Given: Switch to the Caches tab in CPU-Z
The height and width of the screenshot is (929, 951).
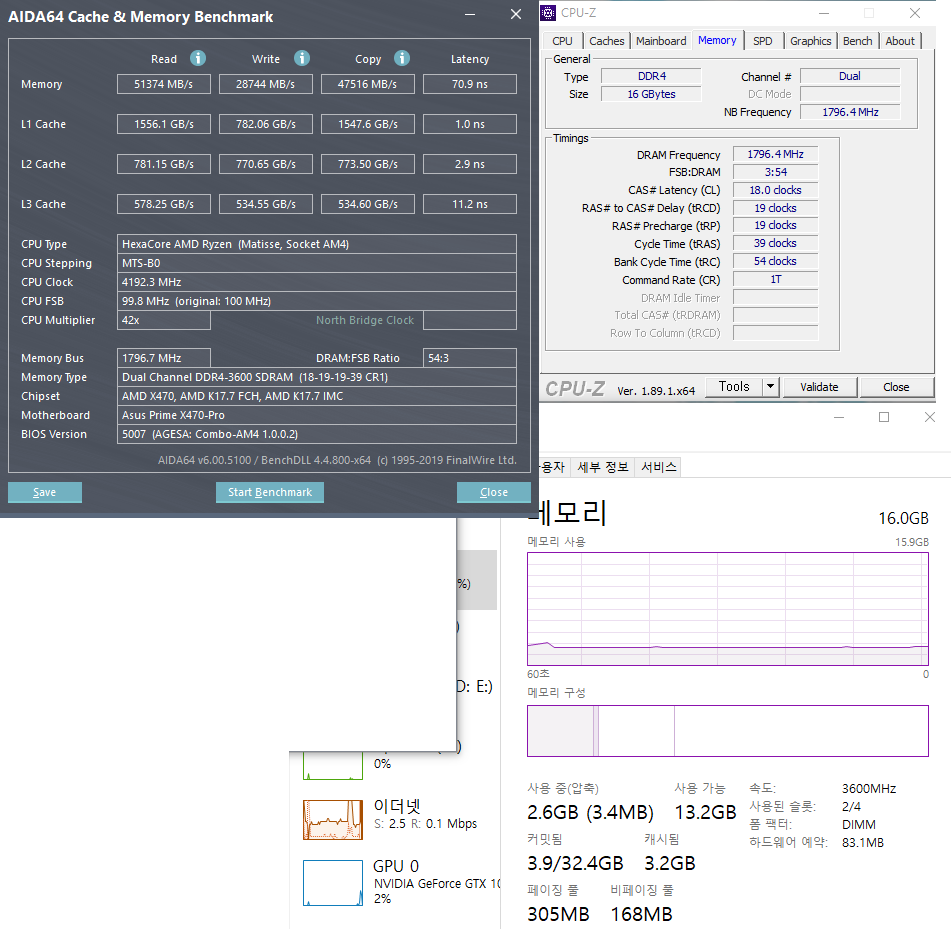Looking at the screenshot, I should (607, 41).
